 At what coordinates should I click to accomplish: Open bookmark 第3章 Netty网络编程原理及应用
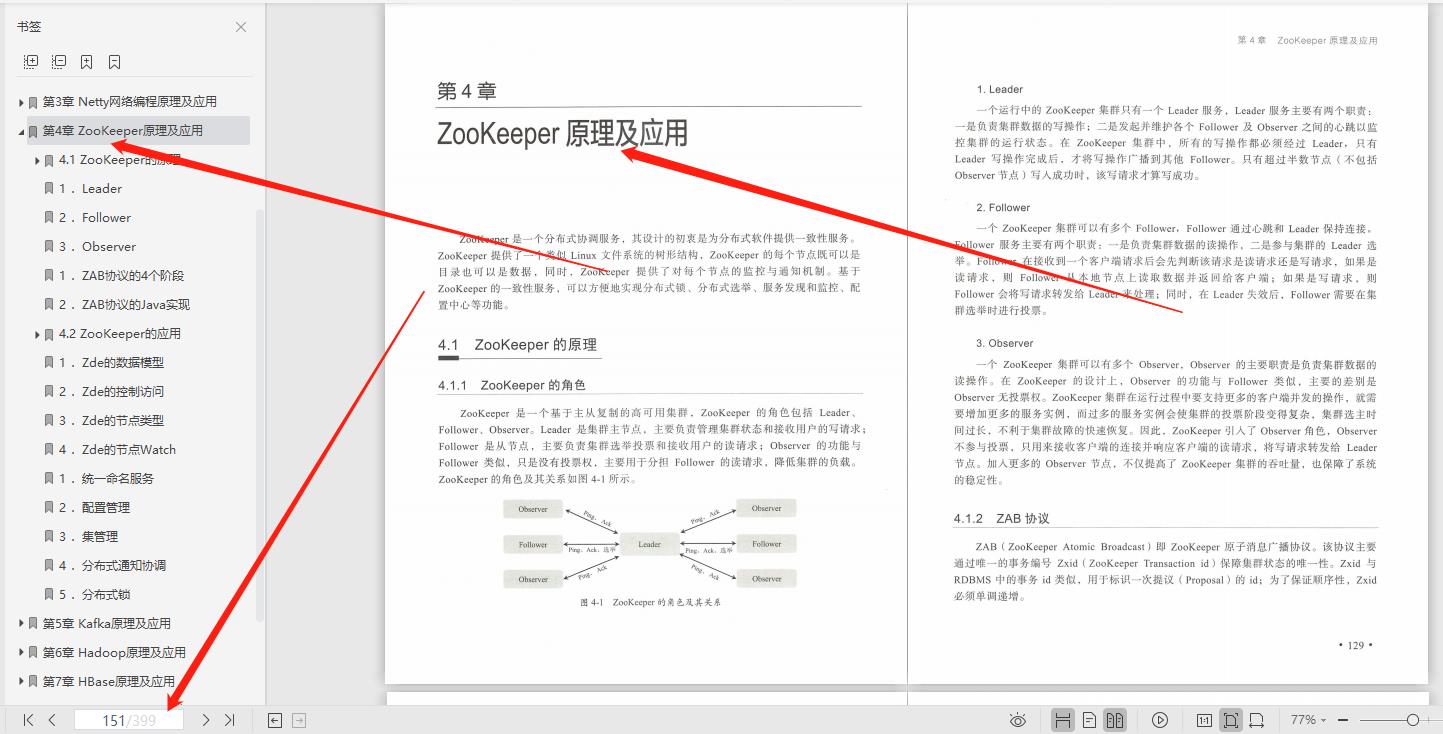pyautogui.click(x=129, y=102)
